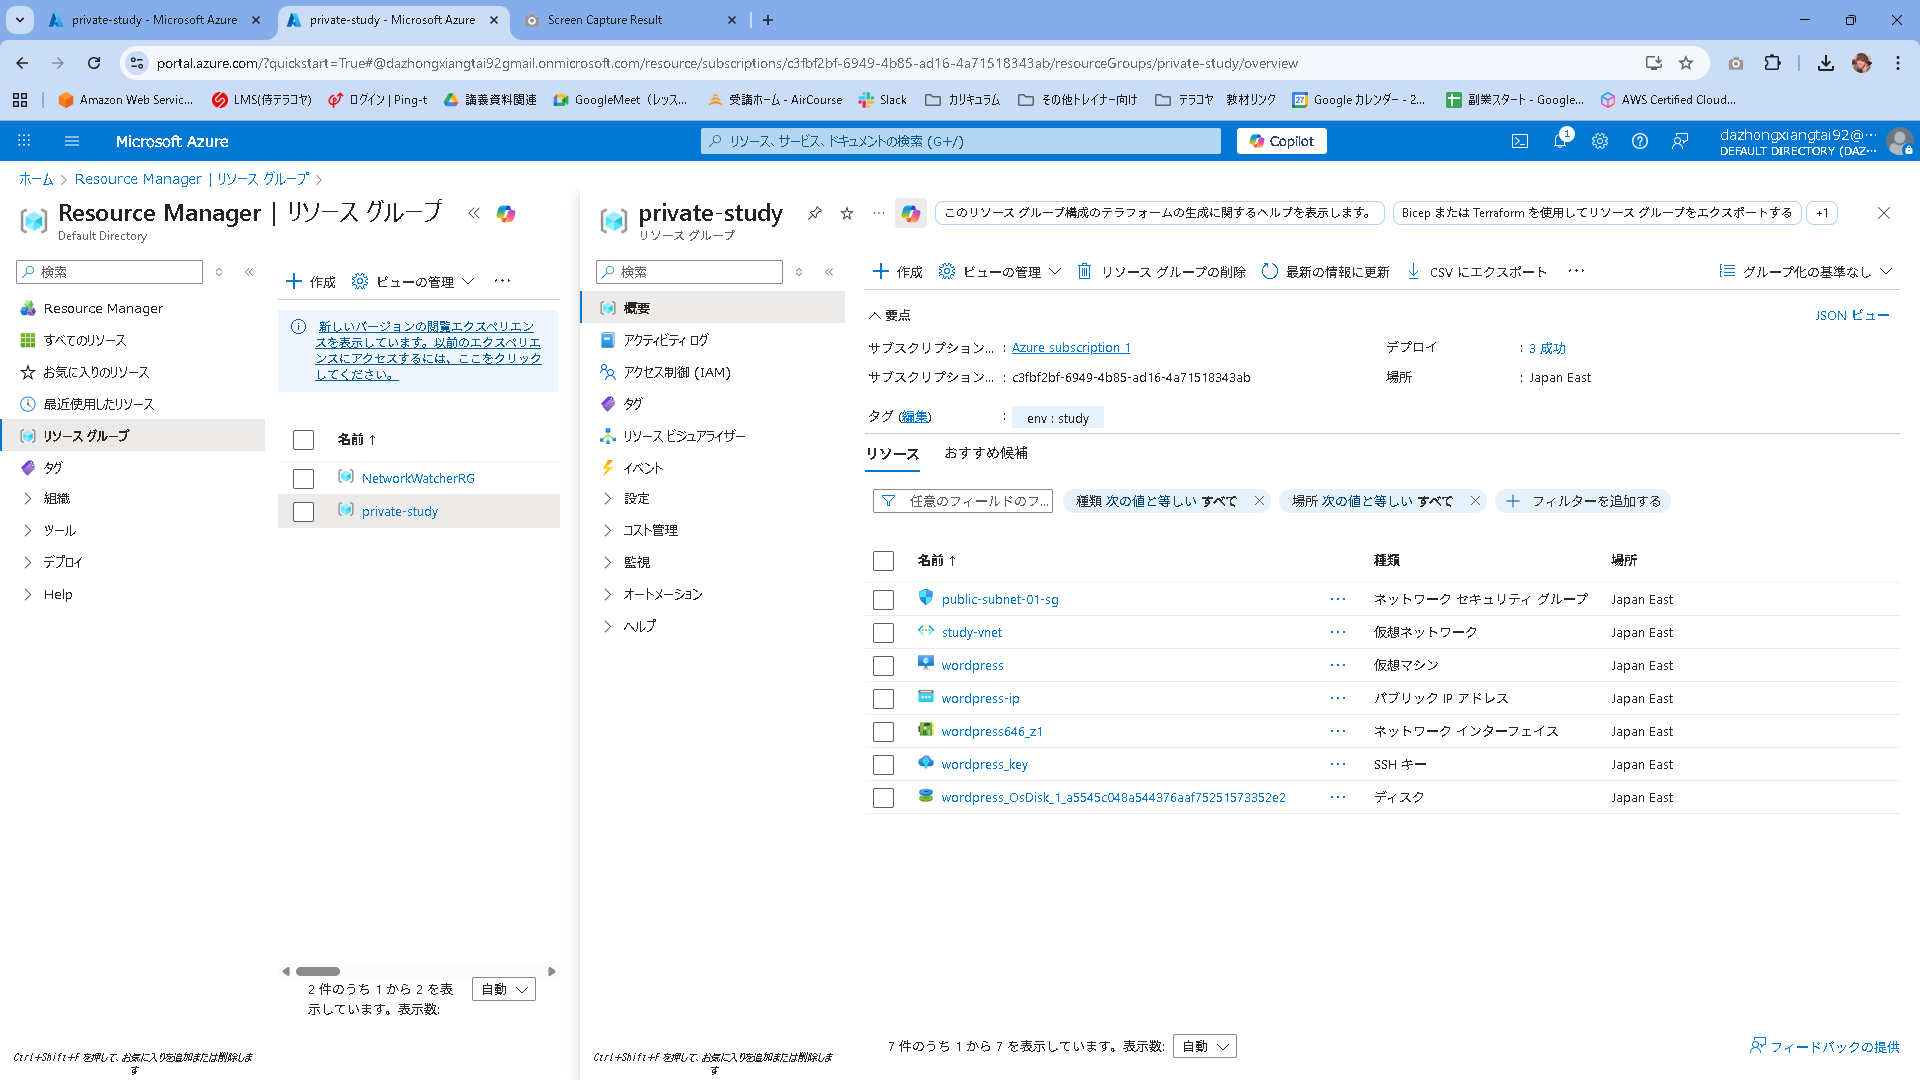Check the study-vnet row checkbox
The height and width of the screenshot is (1080, 1920).
click(x=883, y=633)
